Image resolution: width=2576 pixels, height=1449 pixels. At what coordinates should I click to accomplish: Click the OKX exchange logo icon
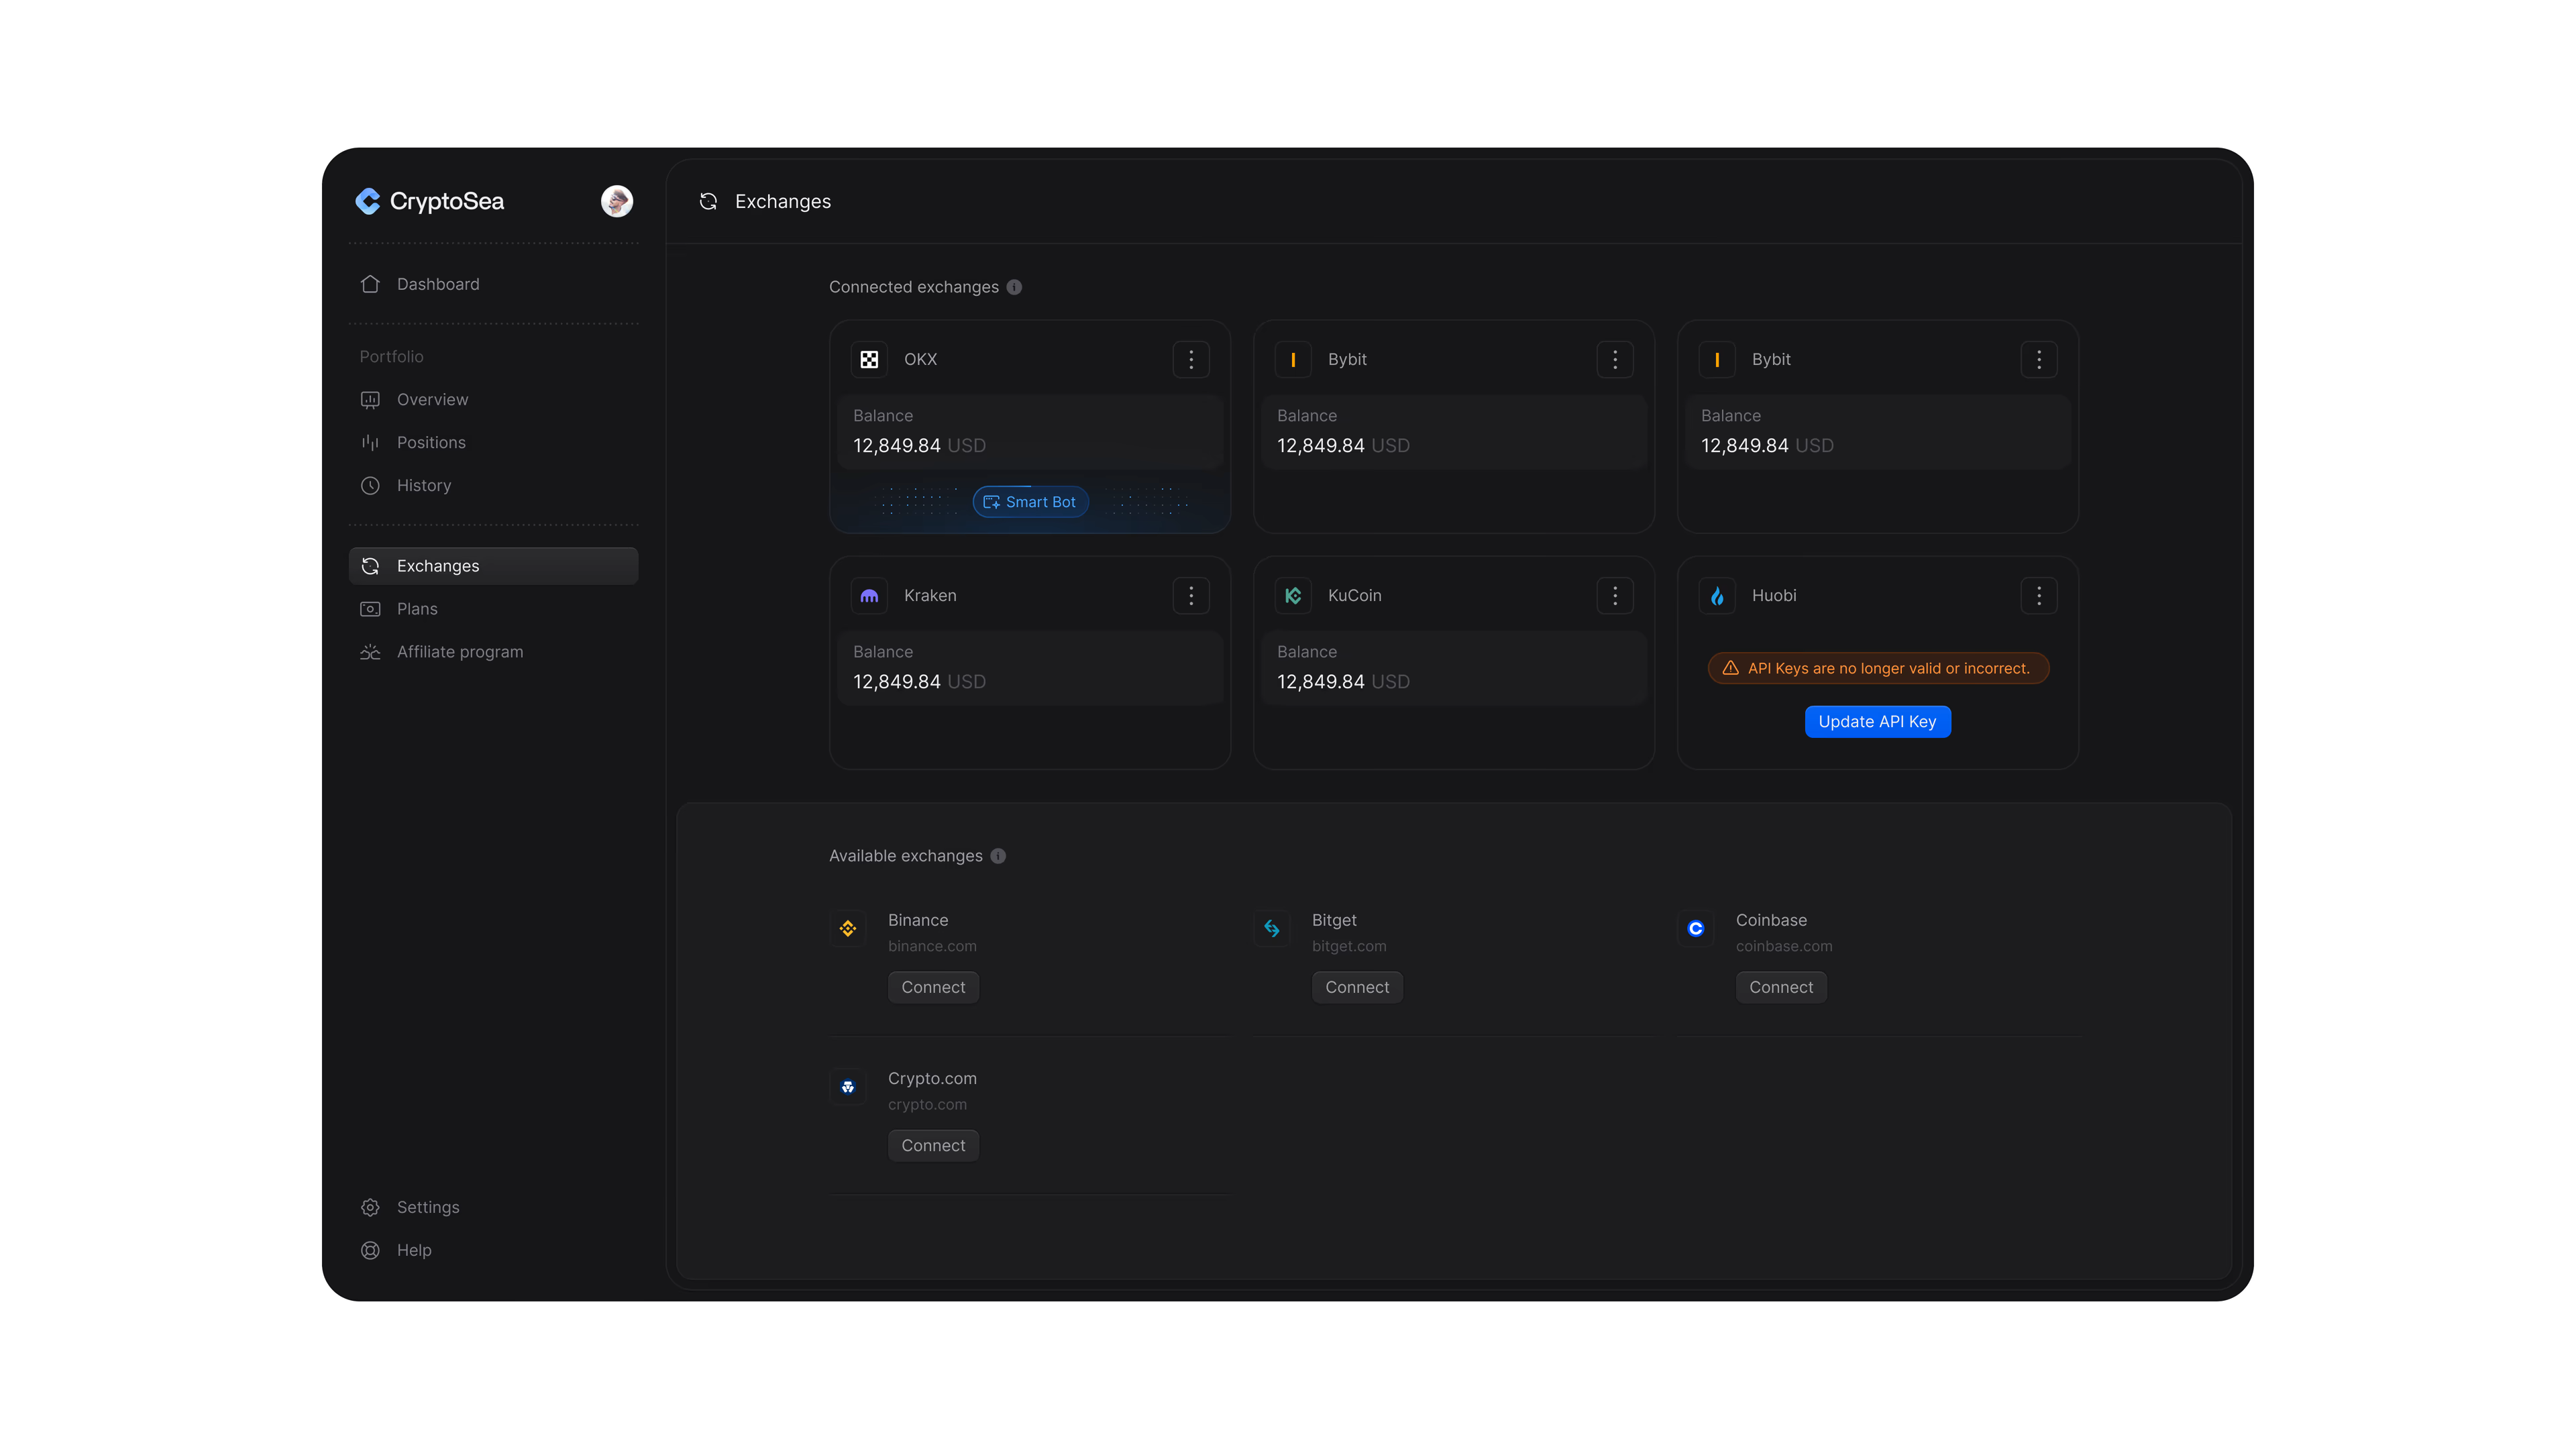coord(869,359)
